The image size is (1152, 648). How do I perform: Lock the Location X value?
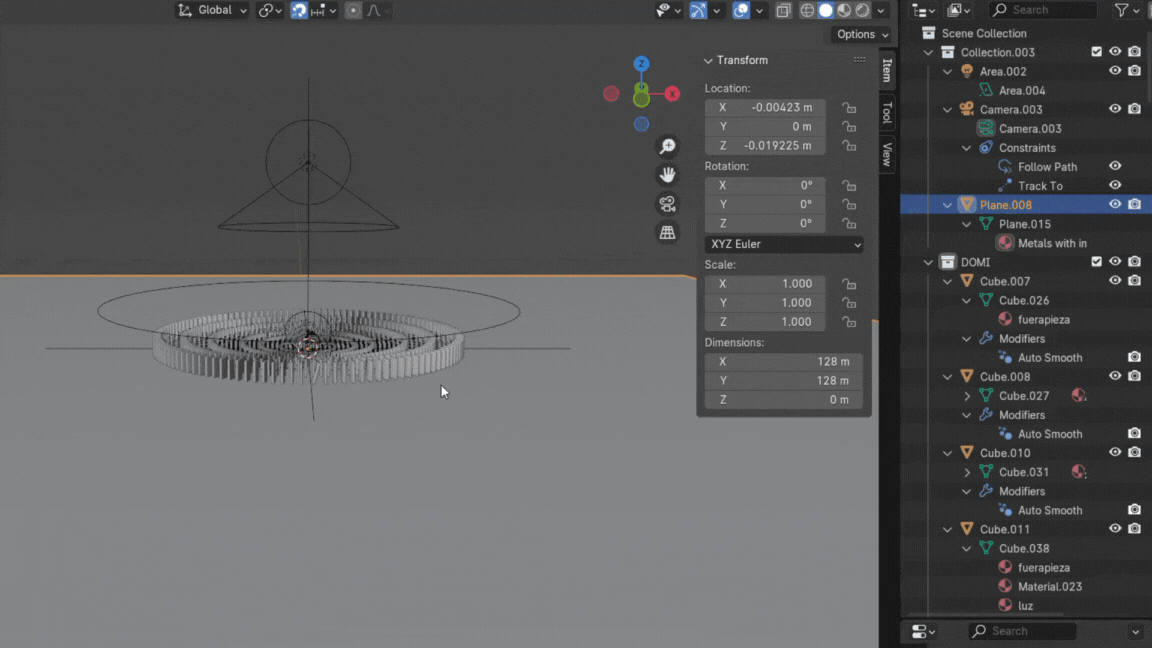[x=848, y=108]
